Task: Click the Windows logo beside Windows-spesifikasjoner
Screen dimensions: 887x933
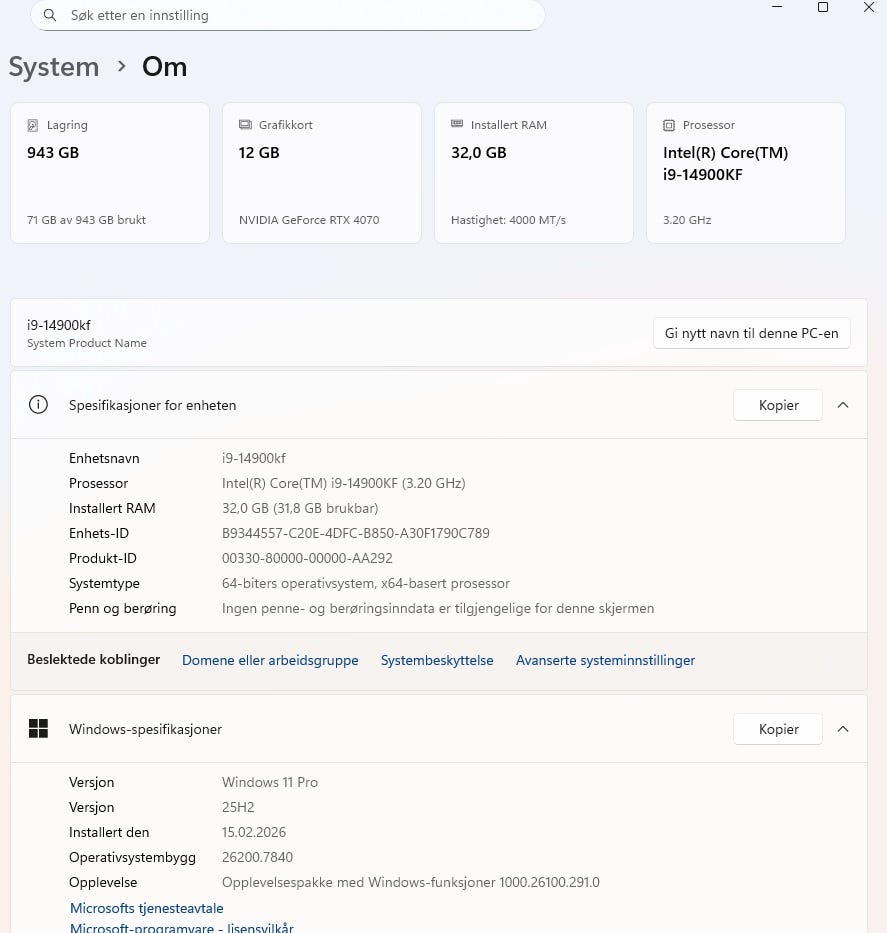Action: 38,729
